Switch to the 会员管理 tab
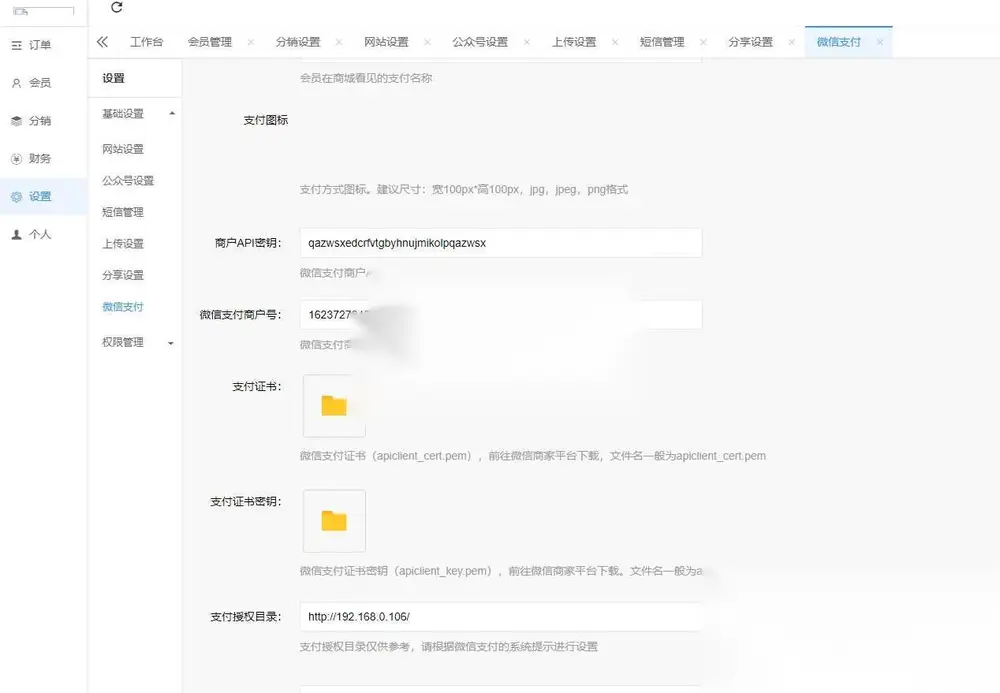 coord(210,42)
